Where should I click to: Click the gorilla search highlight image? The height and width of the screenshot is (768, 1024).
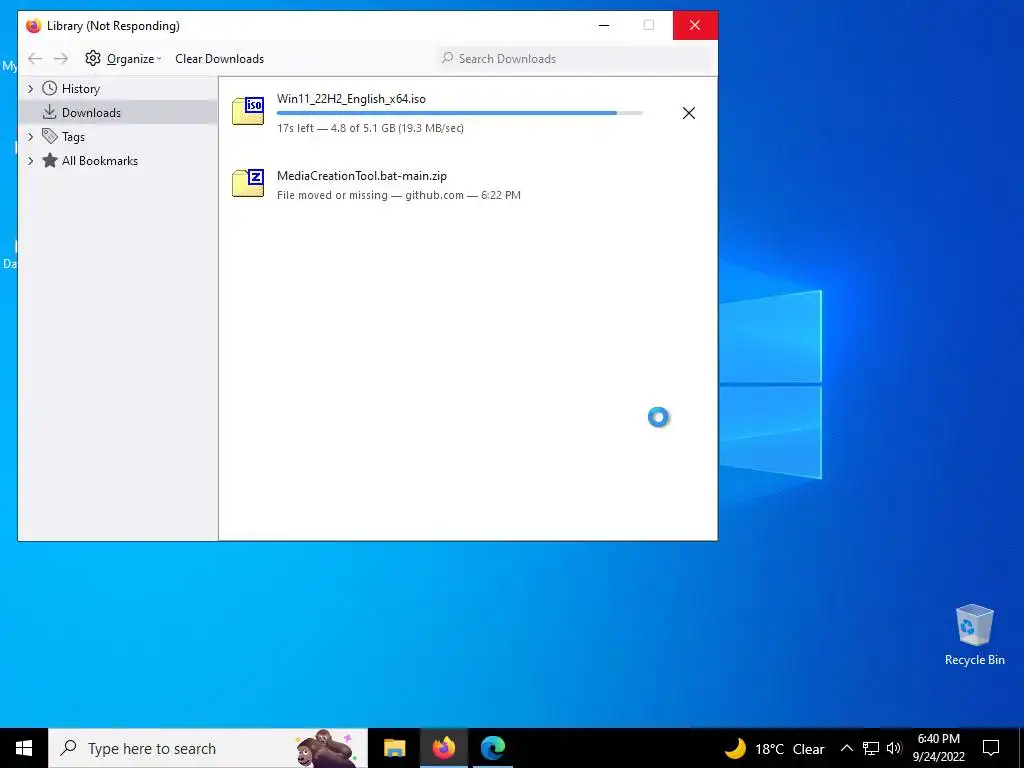click(x=325, y=748)
